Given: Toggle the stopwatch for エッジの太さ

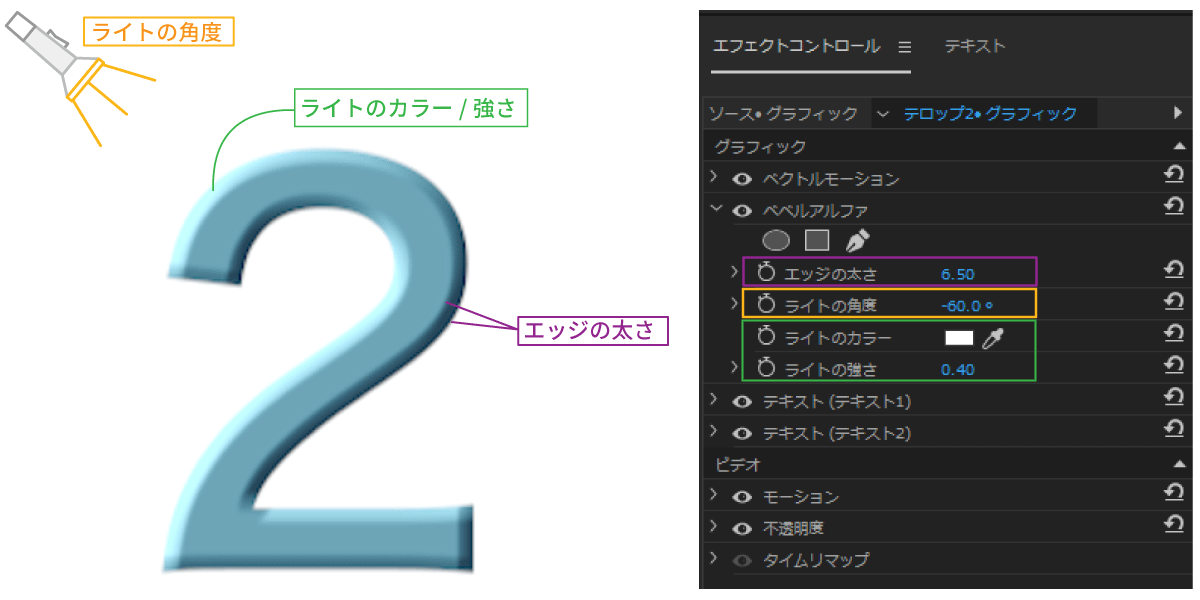Looking at the screenshot, I should [767, 273].
